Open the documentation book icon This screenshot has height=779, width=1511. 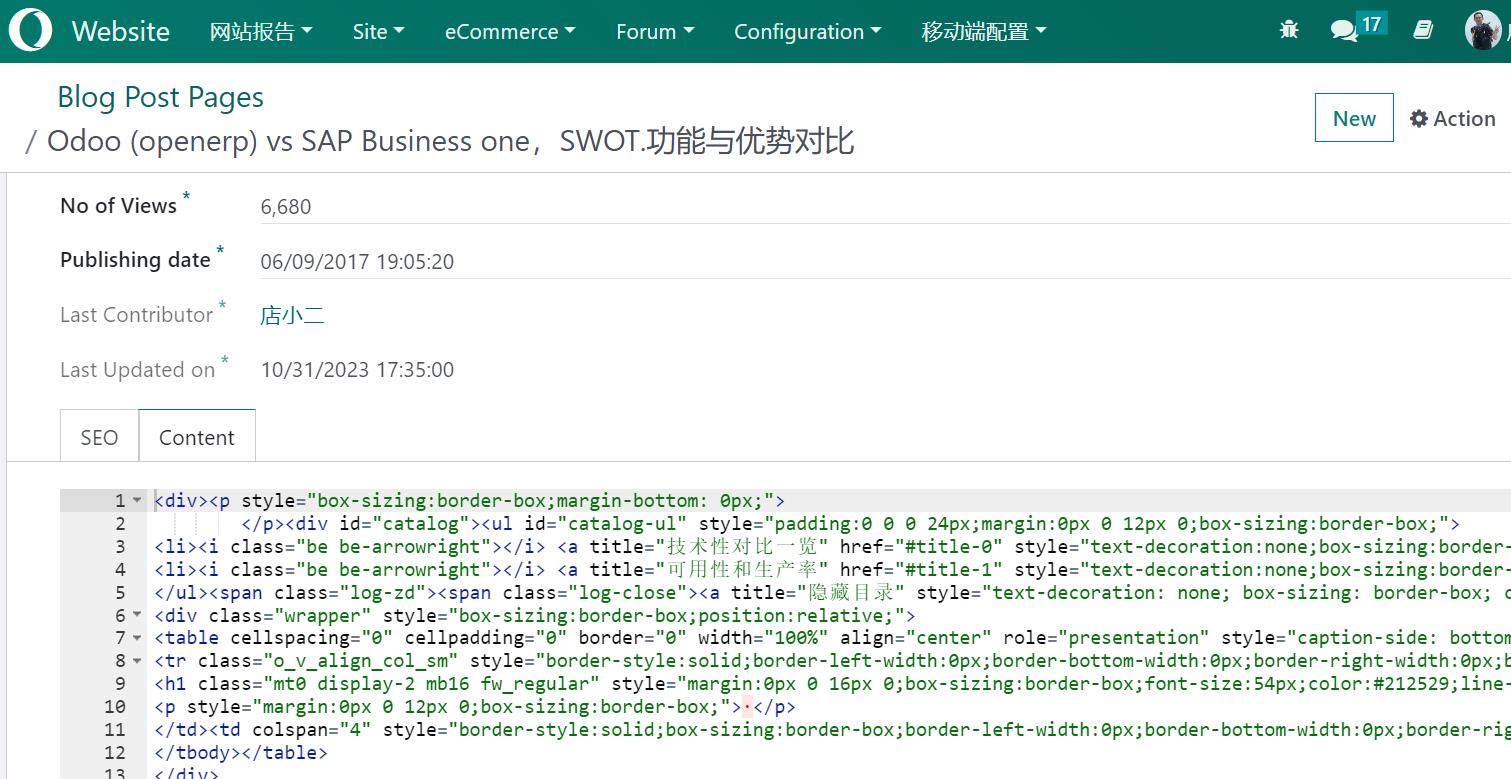1423,30
